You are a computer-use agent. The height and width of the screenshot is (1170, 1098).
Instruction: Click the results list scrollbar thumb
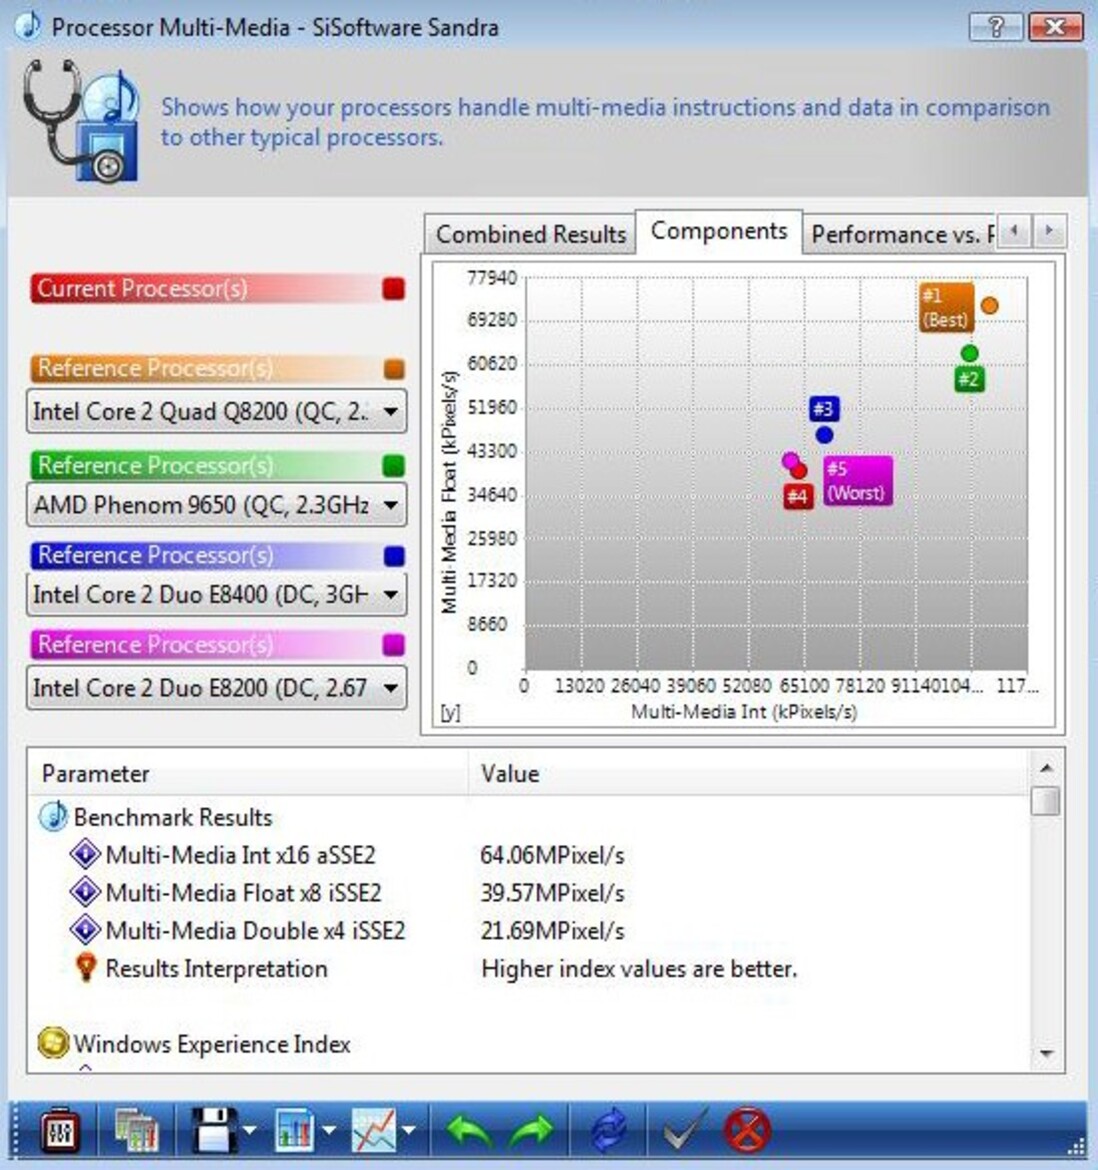pyautogui.click(x=1046, y=801)
